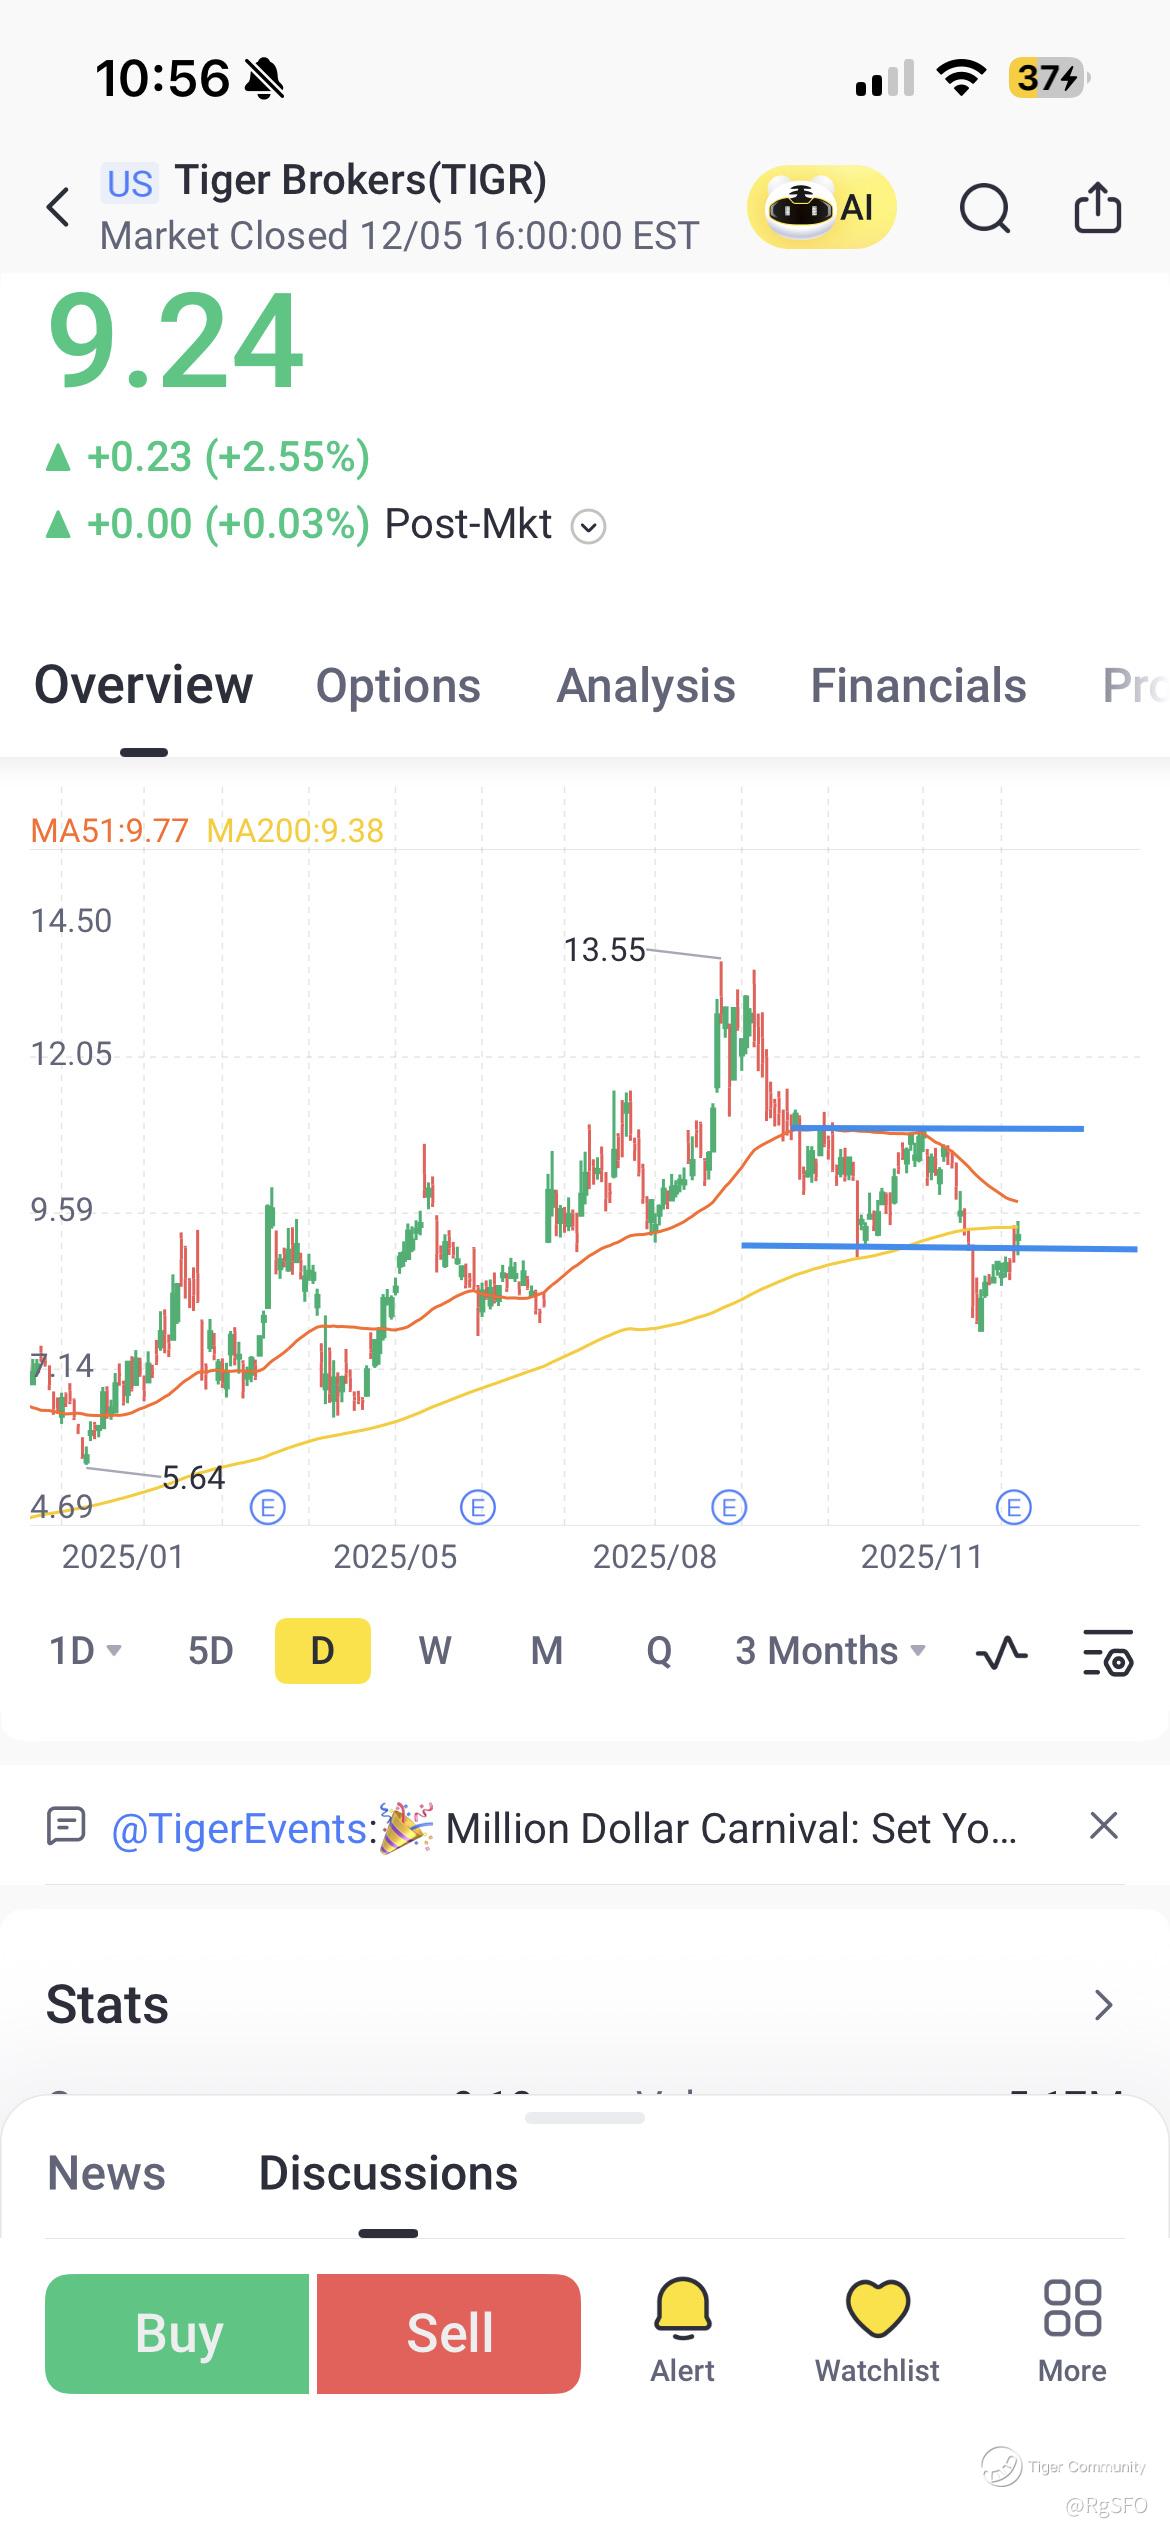The image size is (1170, 2532).
Task: Open chart settings icon
Action: pyautogui.click(x=1108, y=1652)
